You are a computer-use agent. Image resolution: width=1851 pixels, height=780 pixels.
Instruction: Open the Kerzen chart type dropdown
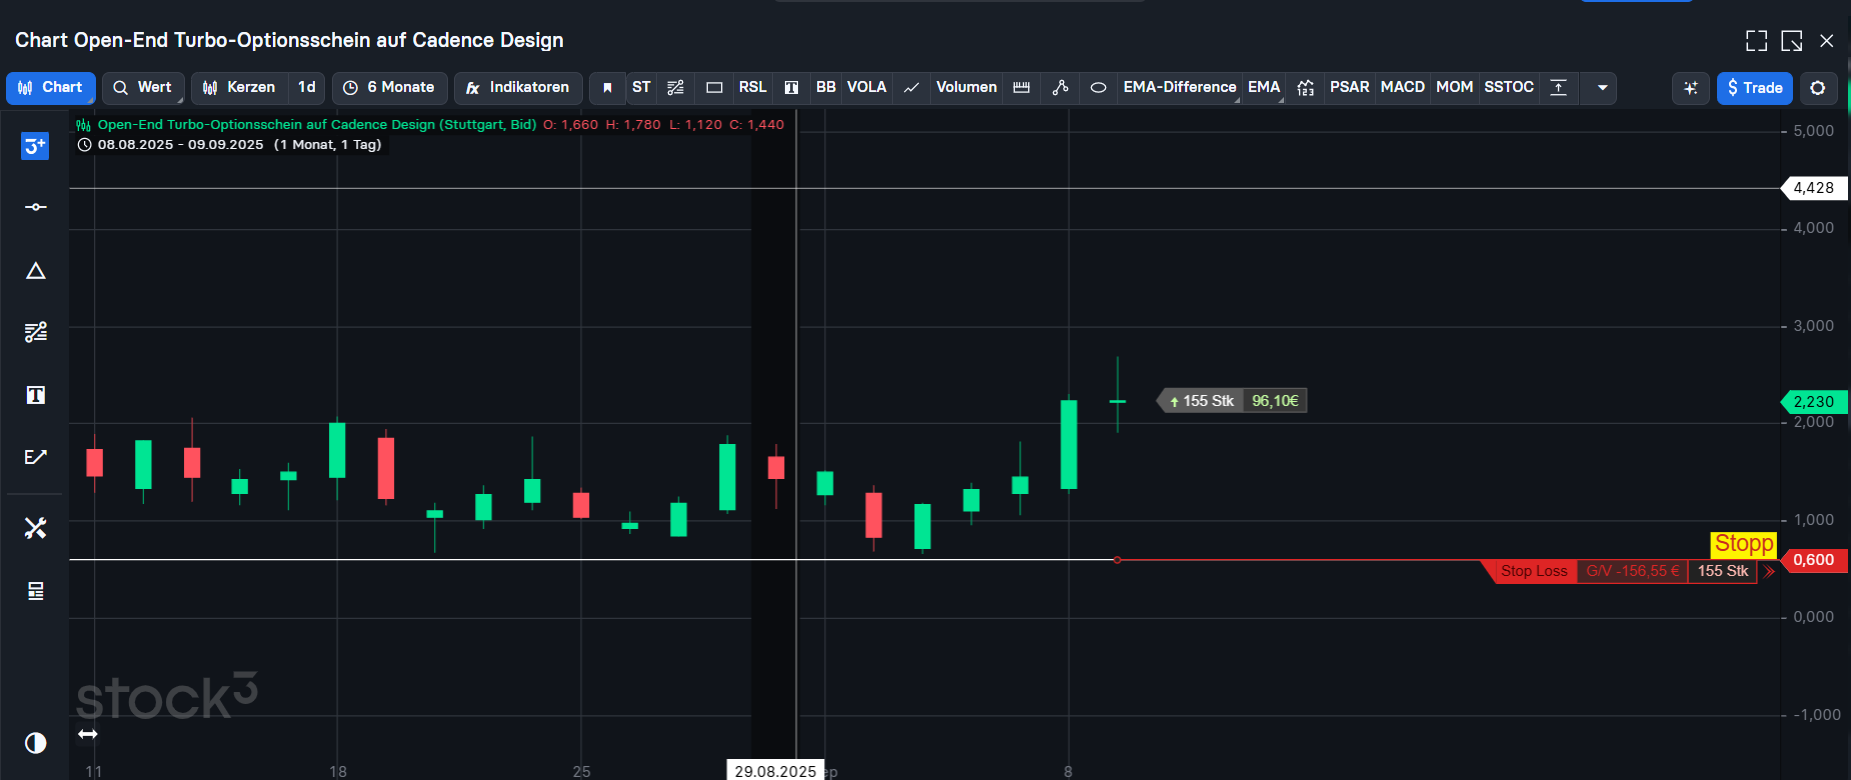pos(240,88)
